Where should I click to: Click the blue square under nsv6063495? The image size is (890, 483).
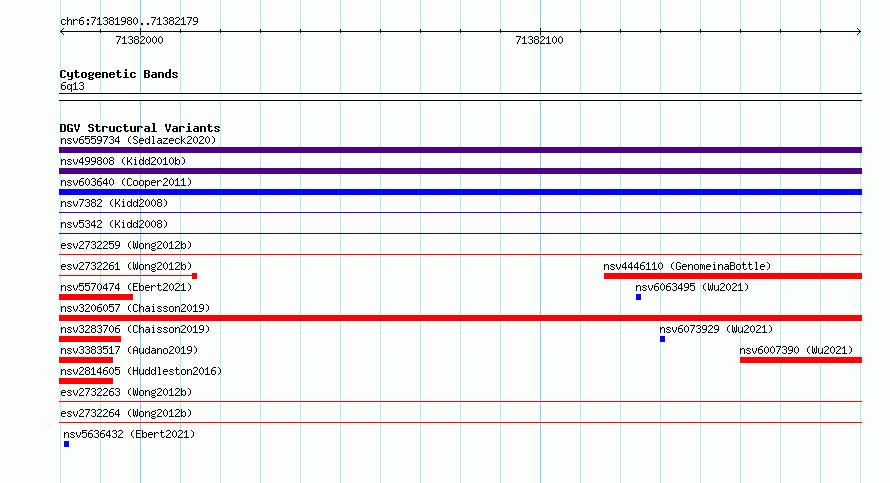pyautogui.click(x=639, y=297)
